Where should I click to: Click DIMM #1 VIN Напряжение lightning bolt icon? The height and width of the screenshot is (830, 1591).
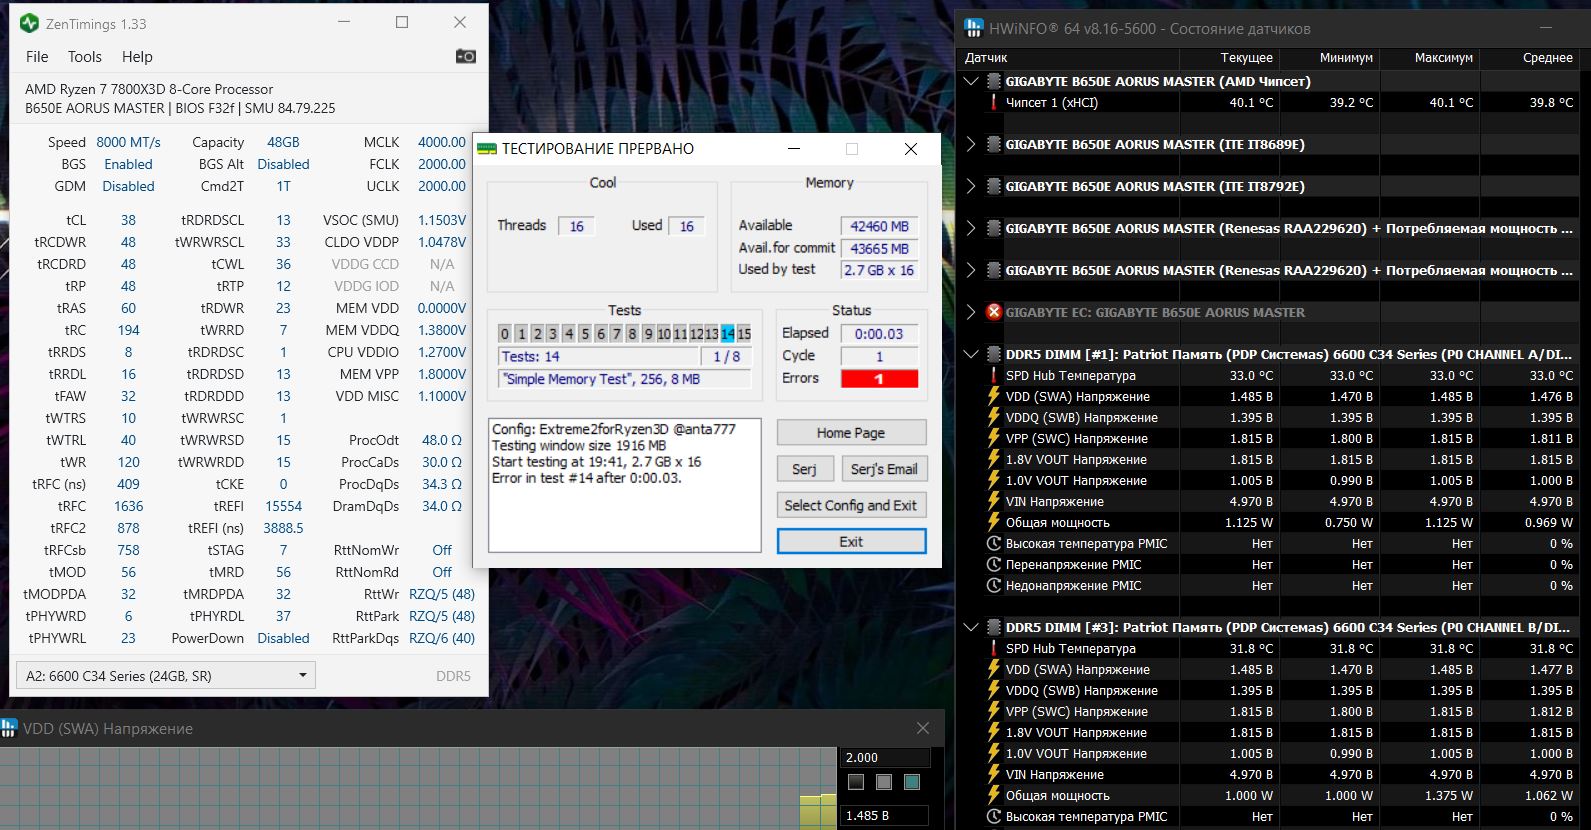(x=993, y=501)
